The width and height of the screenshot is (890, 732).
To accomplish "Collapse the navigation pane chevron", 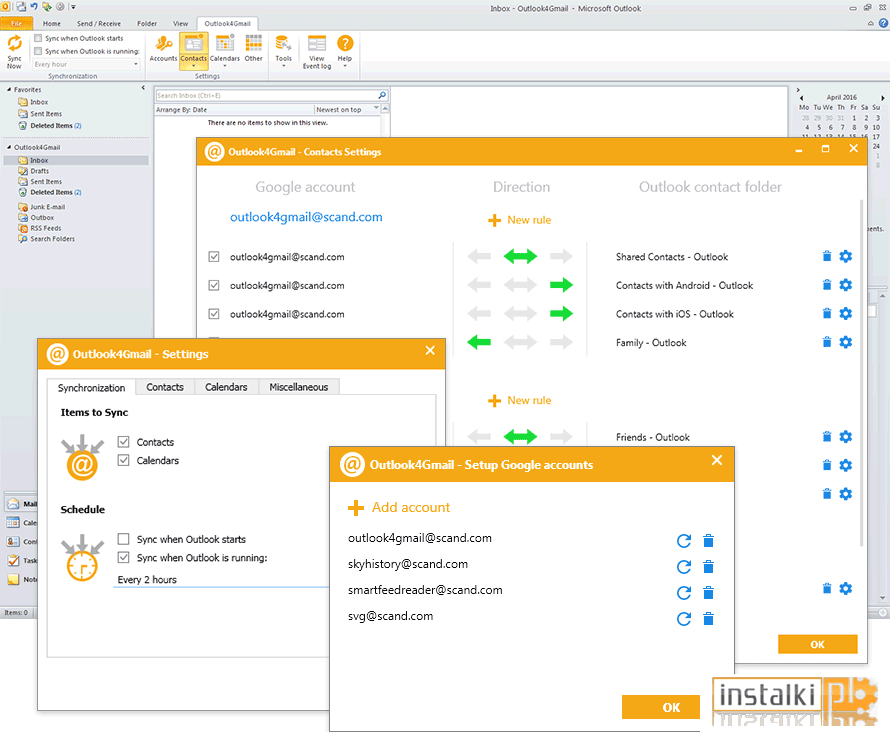I will [x=143, y=88].
